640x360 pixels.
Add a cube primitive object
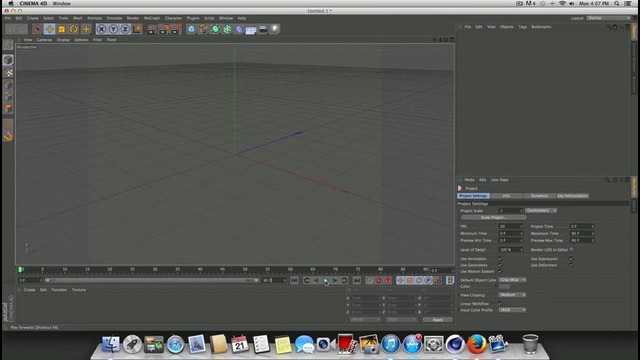click(x=191, y=29)
